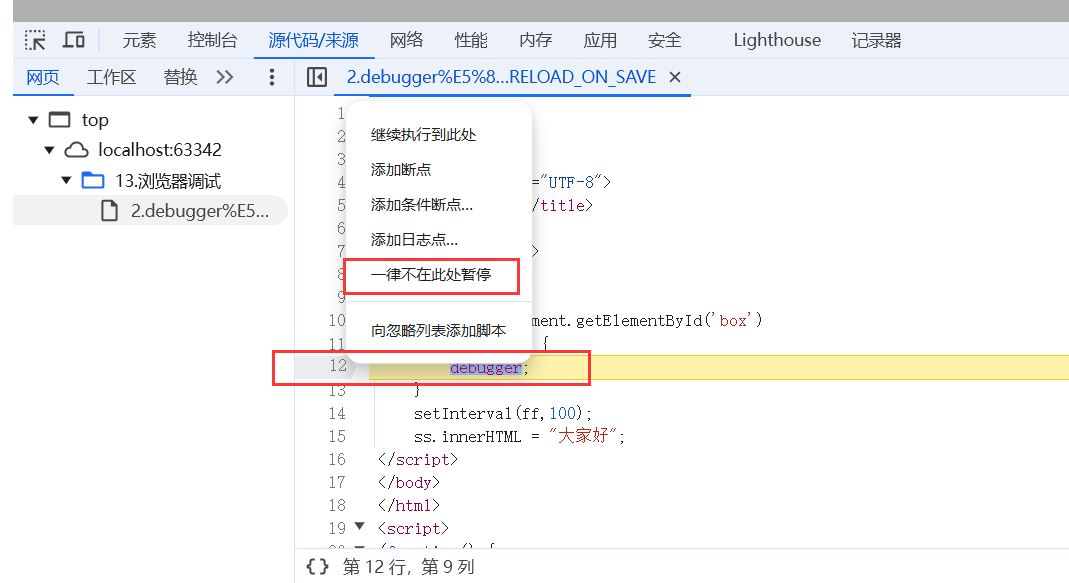Select the 替换 sidebar tab

coord(181,77)
